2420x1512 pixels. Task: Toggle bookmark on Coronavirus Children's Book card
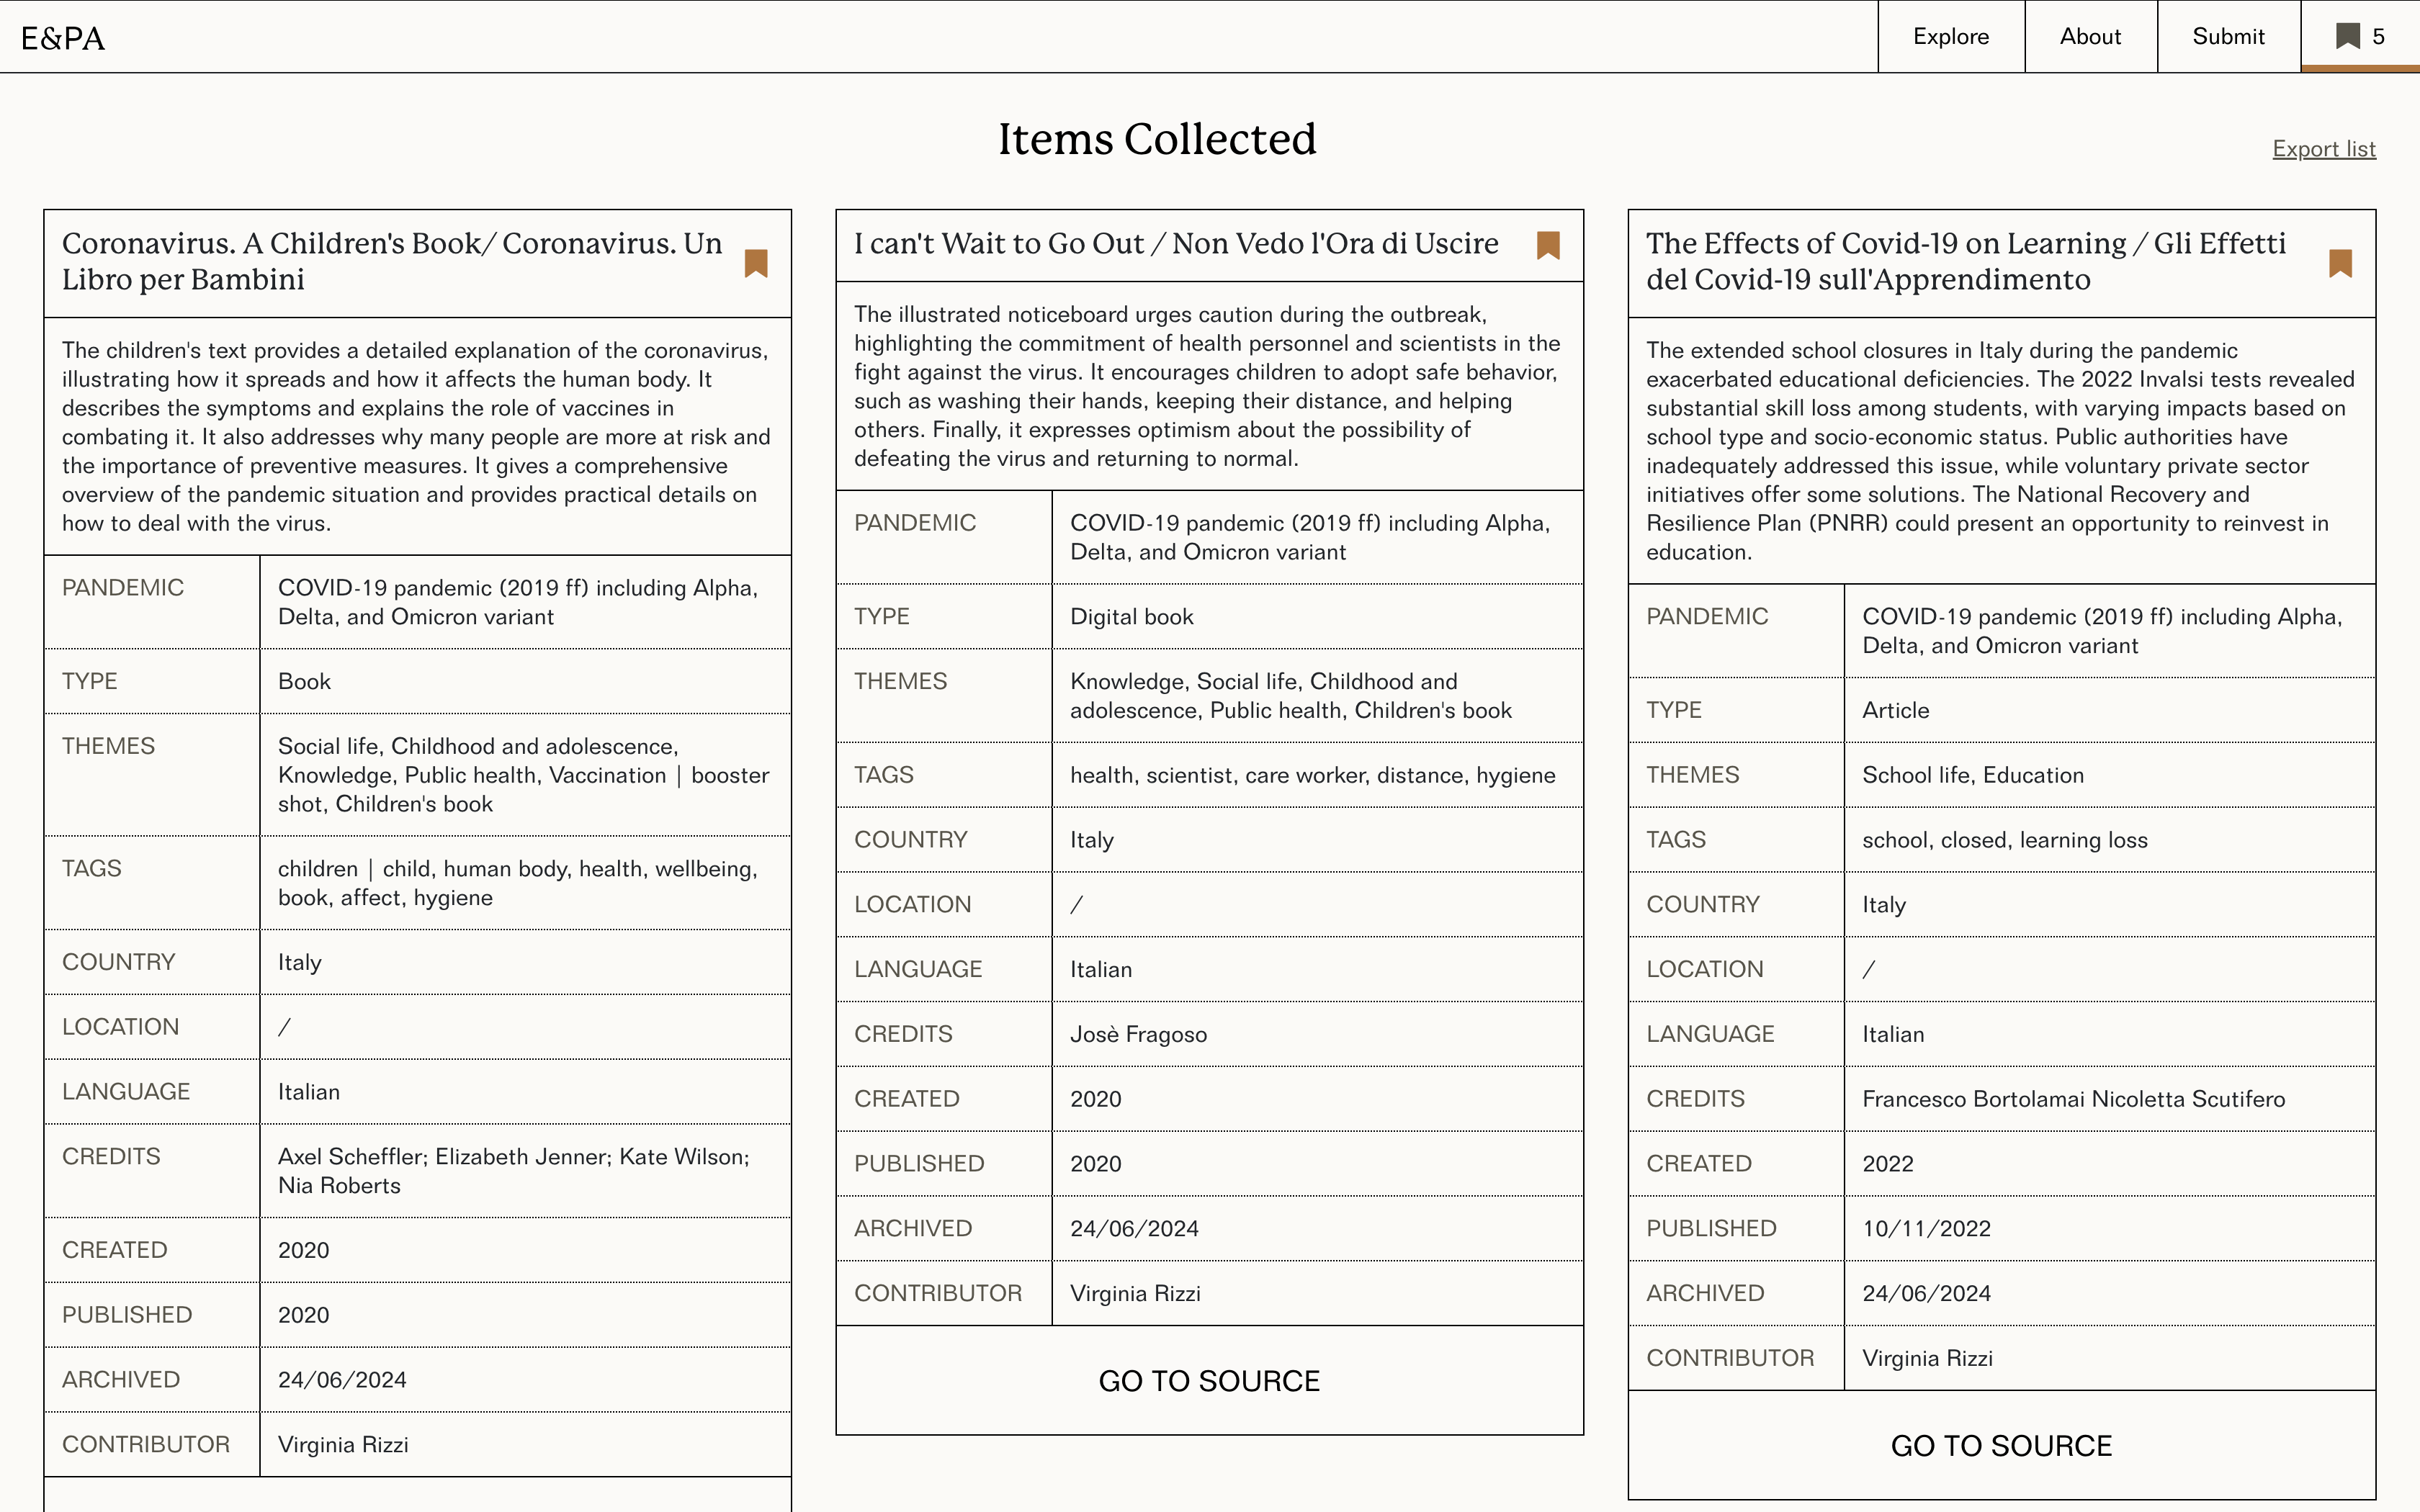pyautogui.click(x=756, y=264)
